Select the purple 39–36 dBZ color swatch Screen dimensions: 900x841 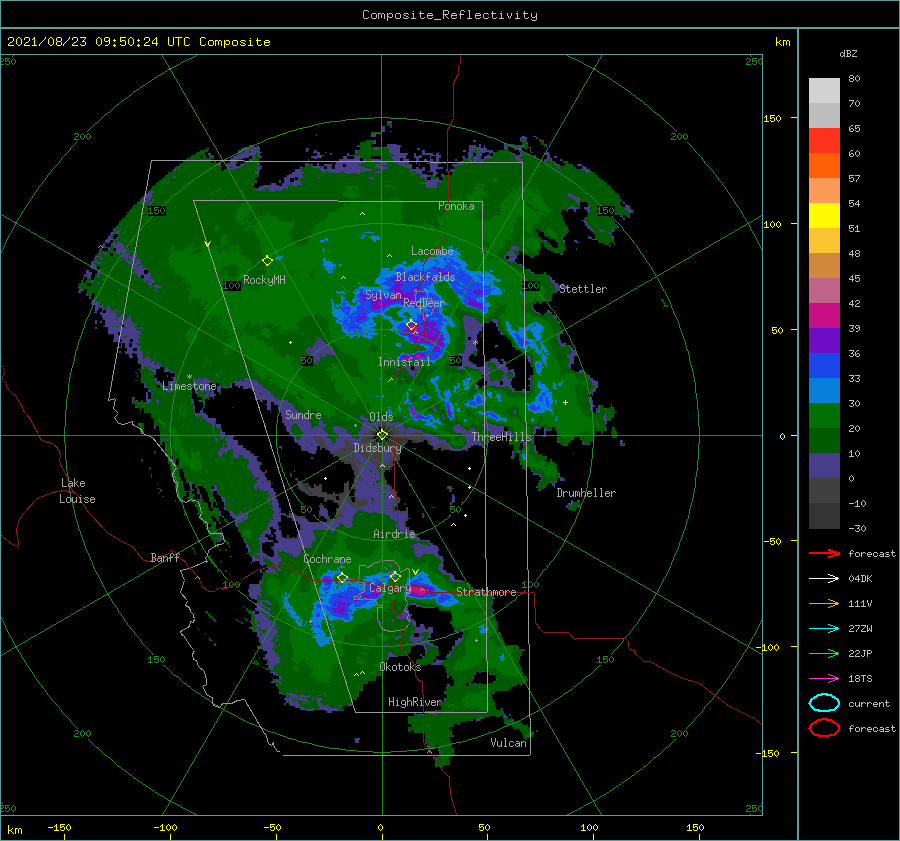click(824, 340)
